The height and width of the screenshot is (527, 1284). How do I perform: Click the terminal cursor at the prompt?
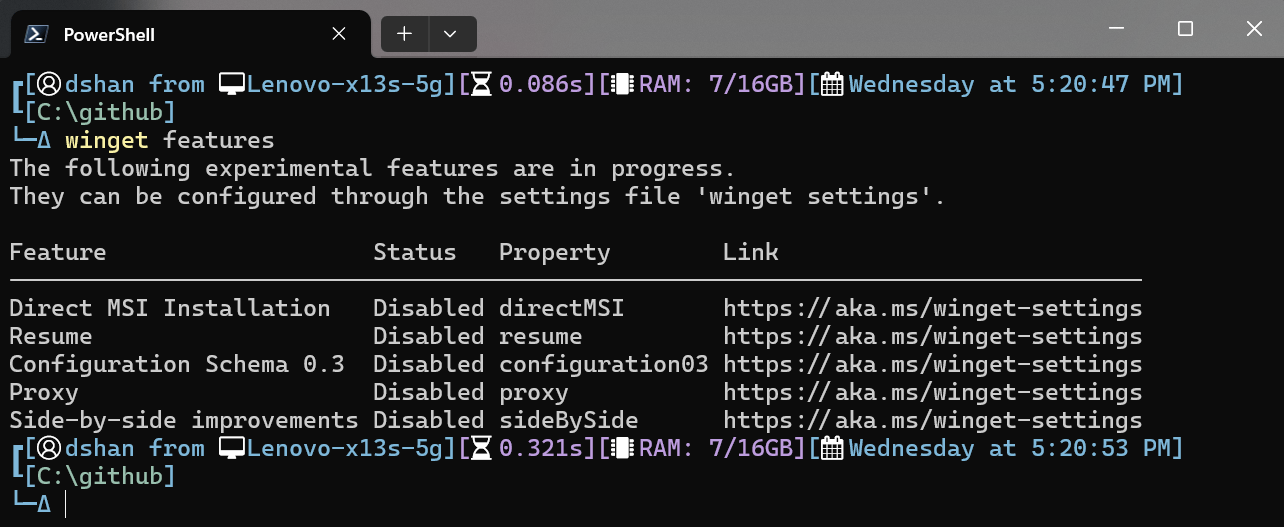click(x=66, y=505)
